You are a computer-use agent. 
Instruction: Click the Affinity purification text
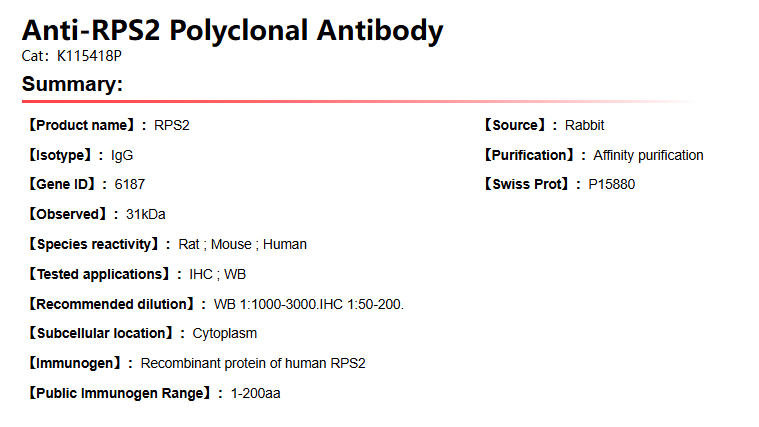pos(648,155)
